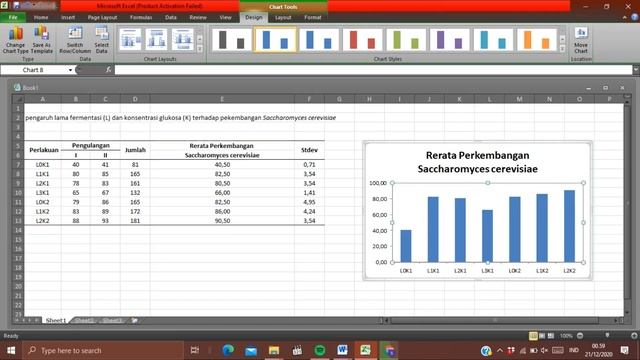Switch to Word from taskbar
Screen dimensions: 640x360
pyautogui.click(x=342, y=350)
